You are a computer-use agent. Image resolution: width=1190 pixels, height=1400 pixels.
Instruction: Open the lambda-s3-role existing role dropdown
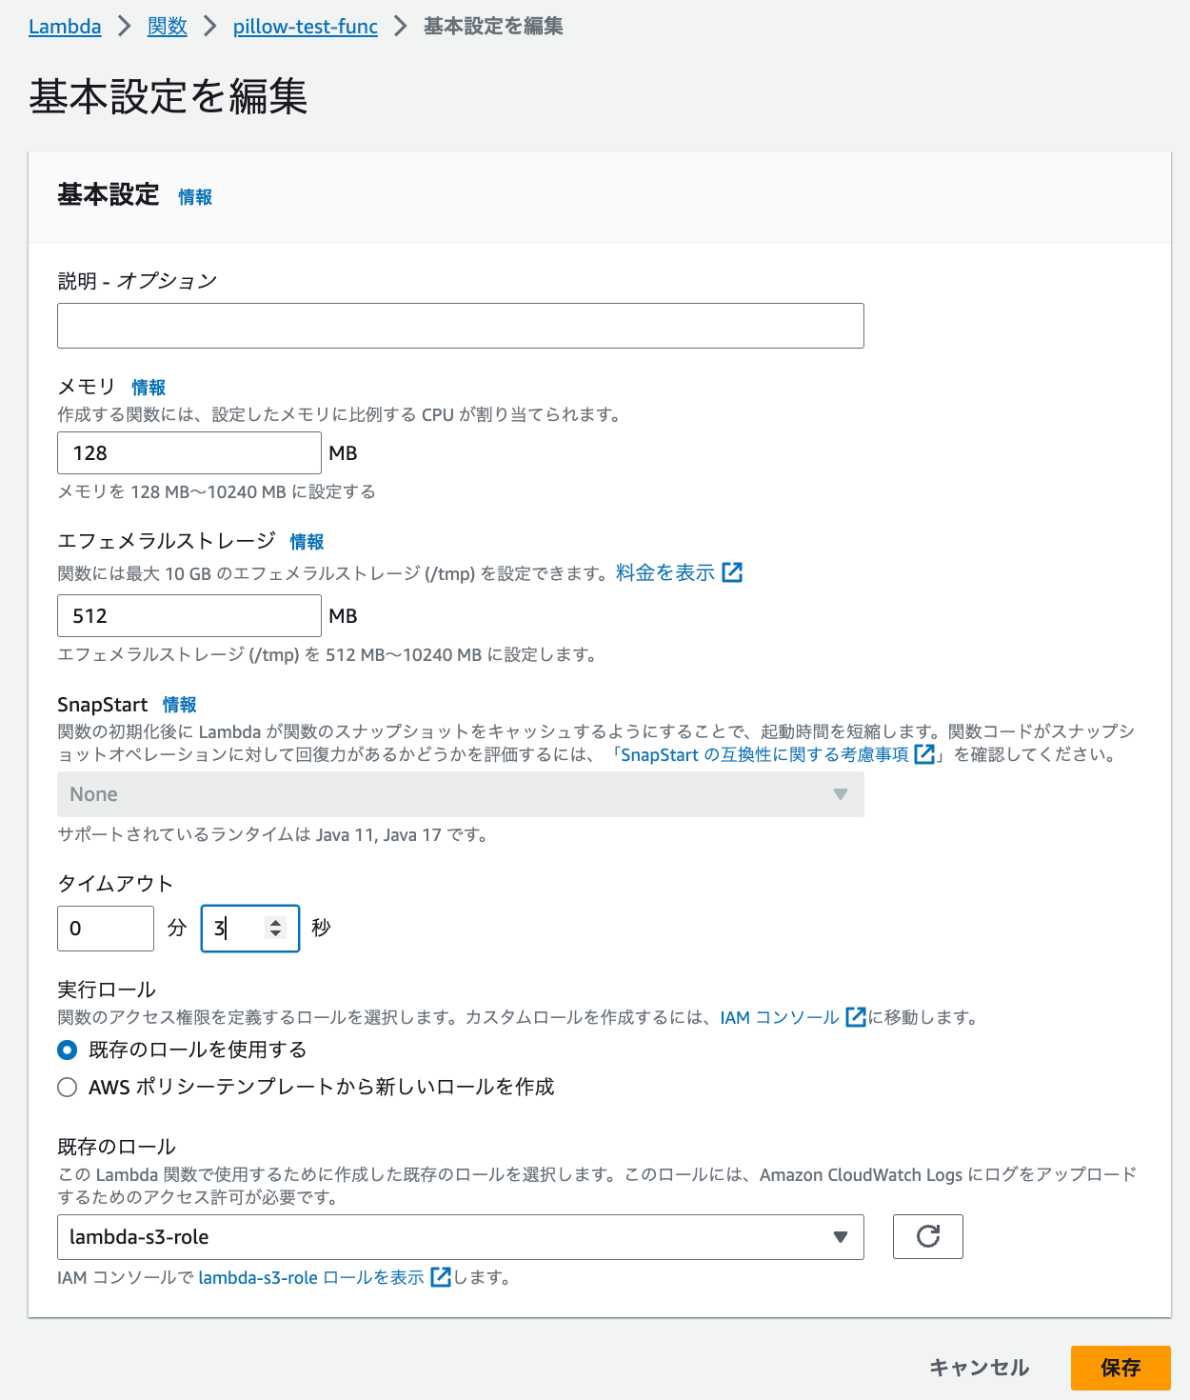460,1237
